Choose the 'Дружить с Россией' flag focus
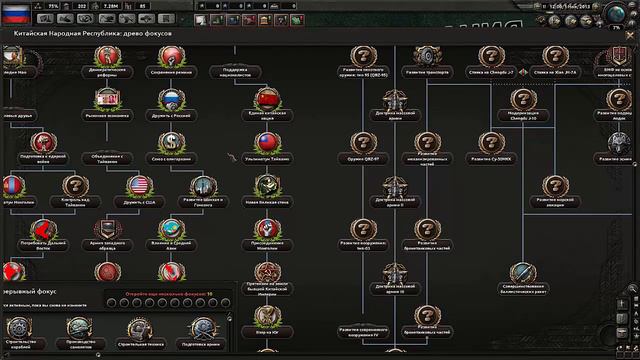 pyautogui.click(x=171, y=100)
